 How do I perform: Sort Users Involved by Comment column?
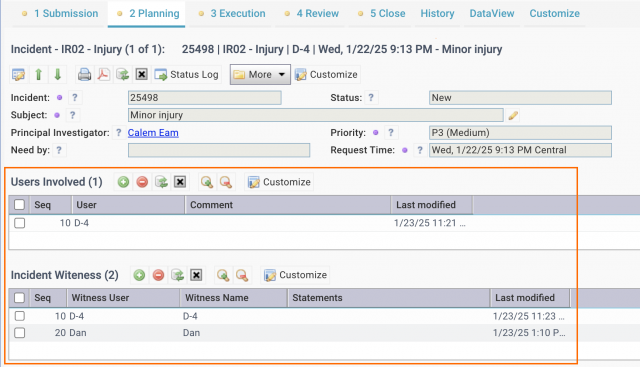pos(288,205)
